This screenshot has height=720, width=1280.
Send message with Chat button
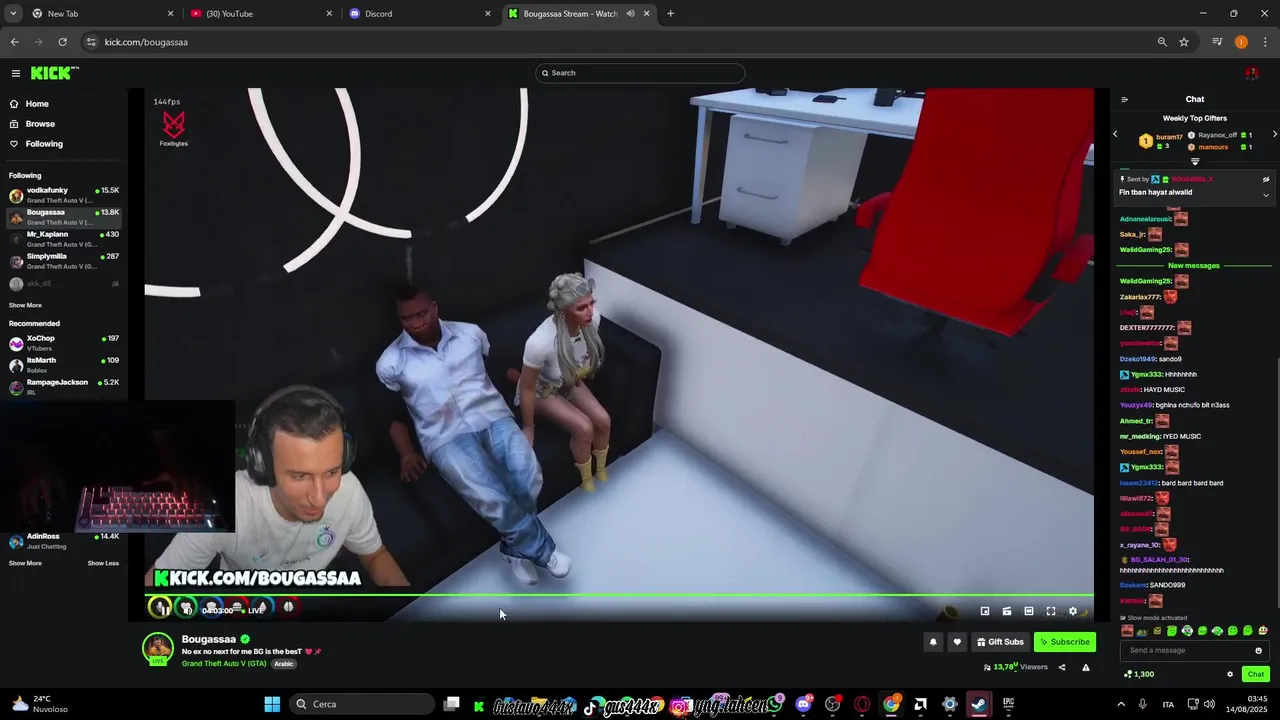tap(1256, 674)
